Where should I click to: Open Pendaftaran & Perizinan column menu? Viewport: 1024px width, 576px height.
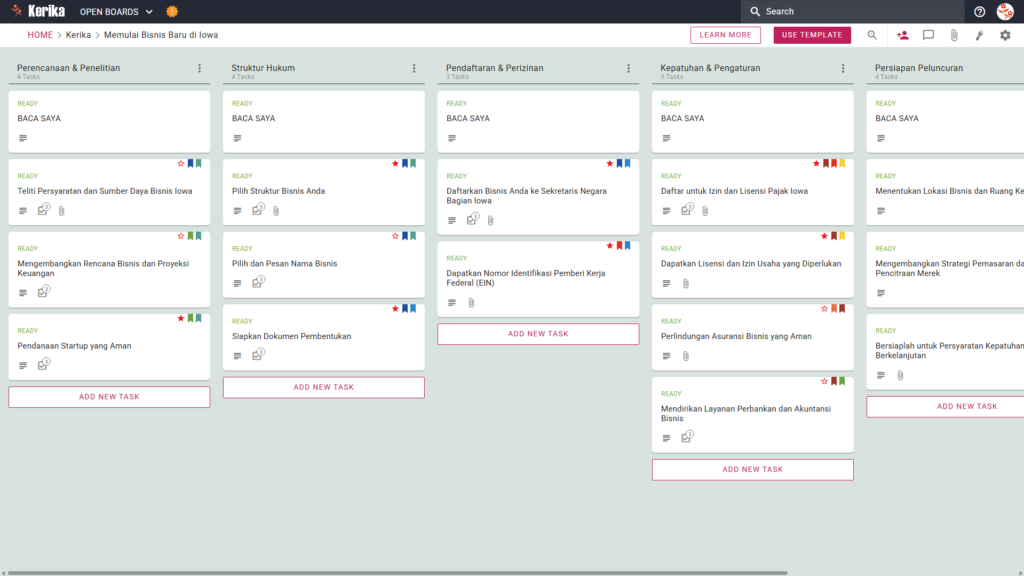pos(629,68)
